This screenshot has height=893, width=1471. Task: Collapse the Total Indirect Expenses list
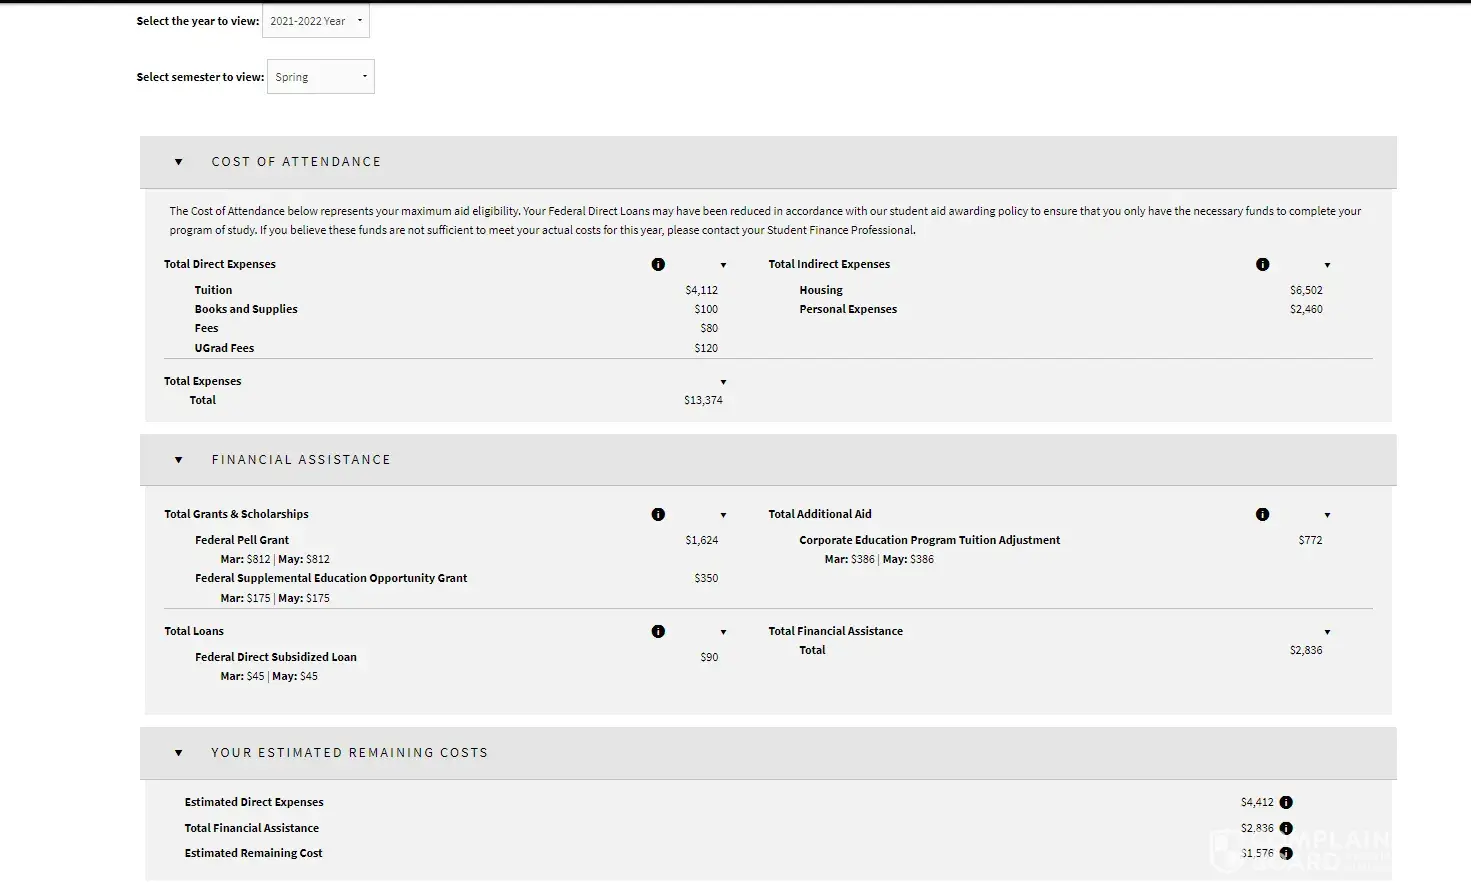[1327, 266]
